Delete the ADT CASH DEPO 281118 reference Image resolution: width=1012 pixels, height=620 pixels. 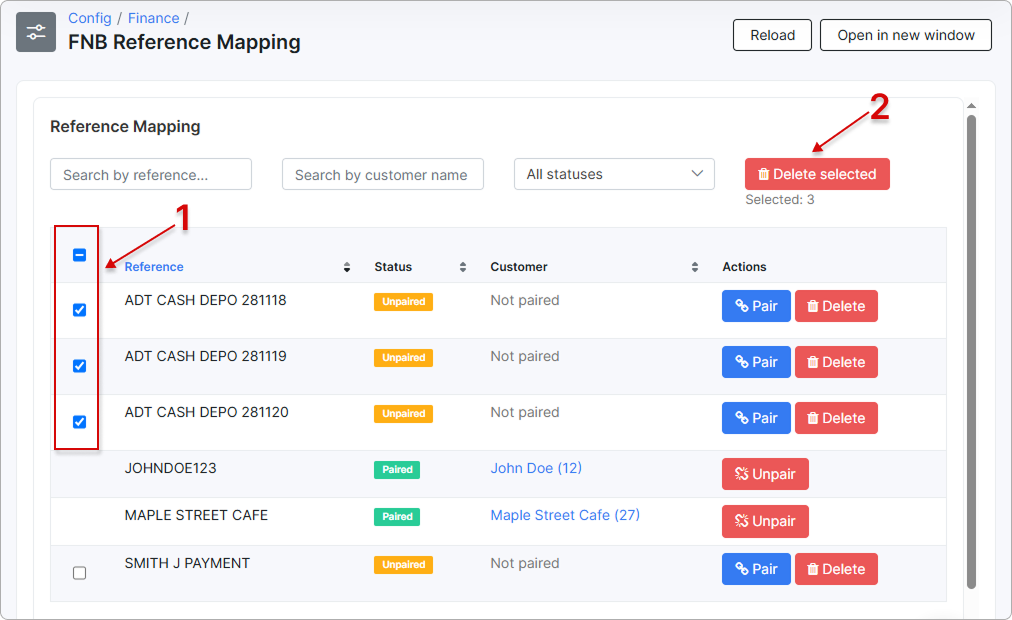tap(836, 306)
